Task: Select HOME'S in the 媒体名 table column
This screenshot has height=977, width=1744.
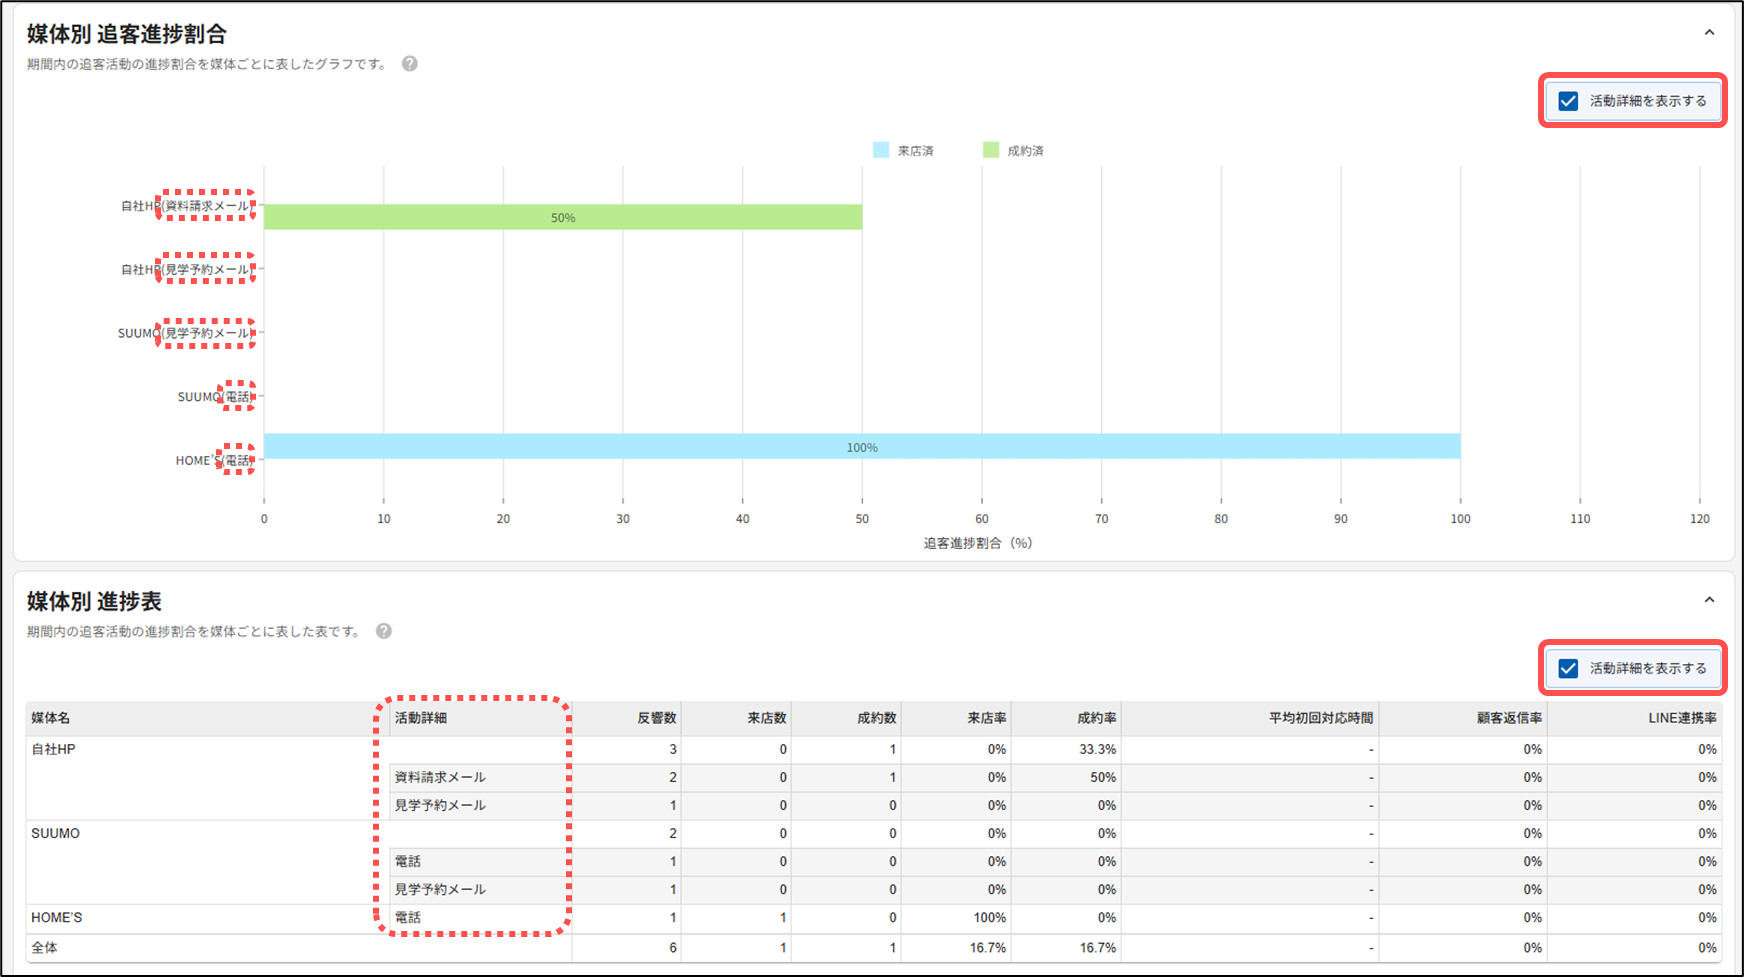Action: pyautogui.click(x=57, y=917)
